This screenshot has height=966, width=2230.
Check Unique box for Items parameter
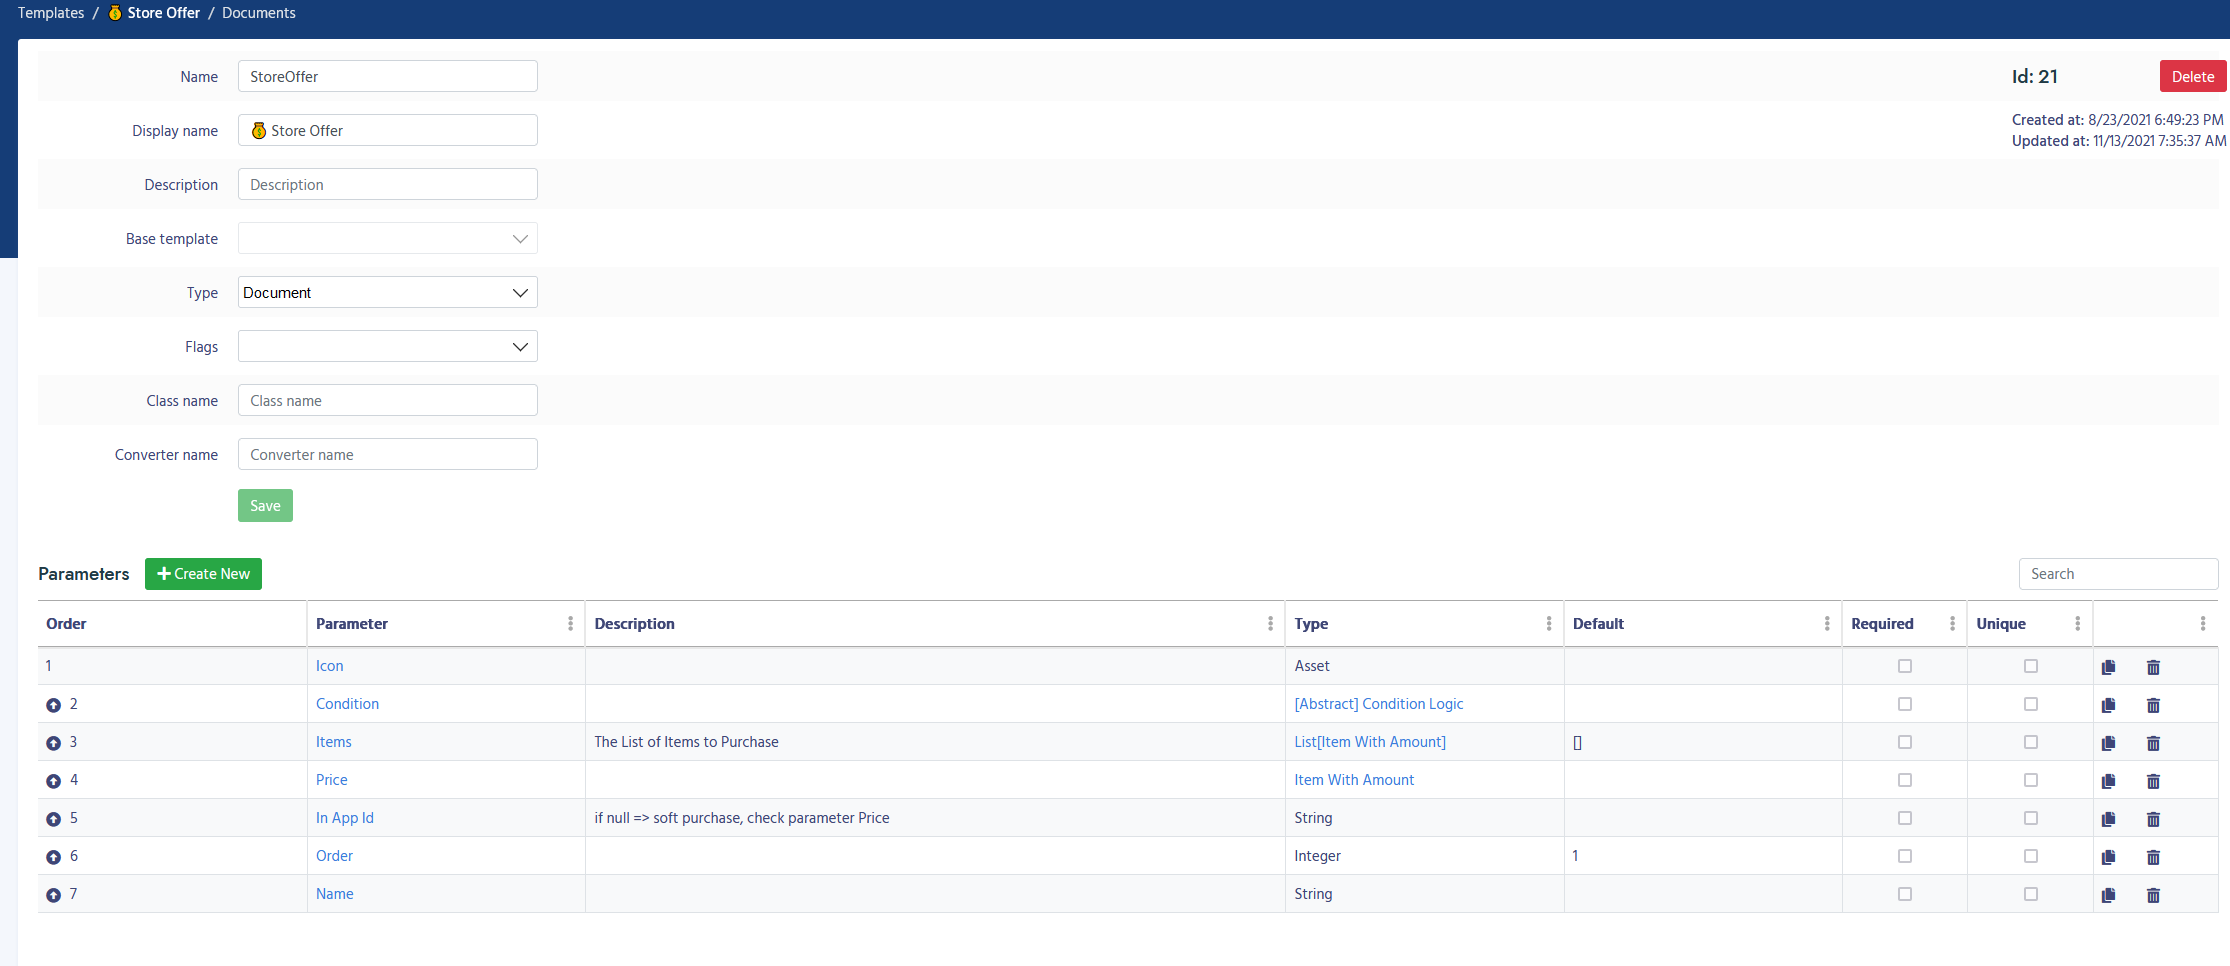2030,742
